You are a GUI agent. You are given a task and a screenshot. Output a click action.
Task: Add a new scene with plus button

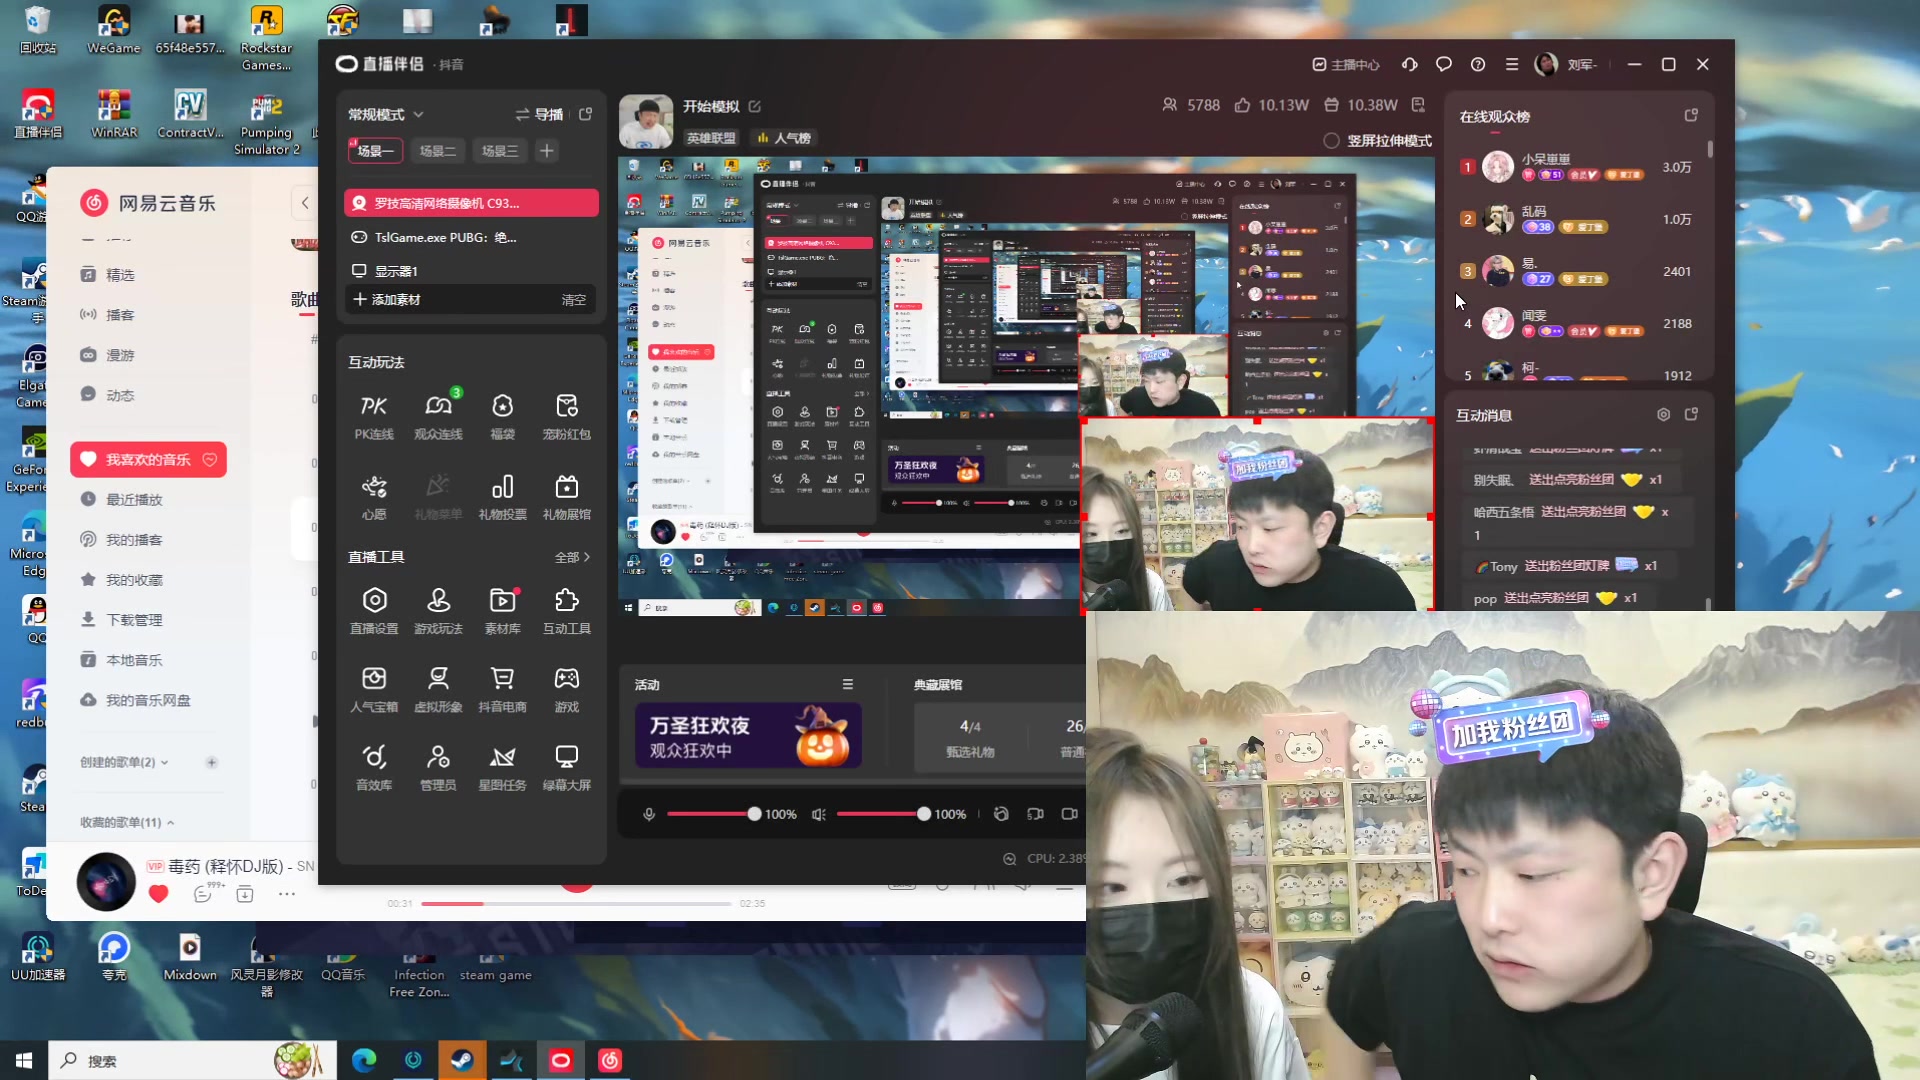click(546, 151)
